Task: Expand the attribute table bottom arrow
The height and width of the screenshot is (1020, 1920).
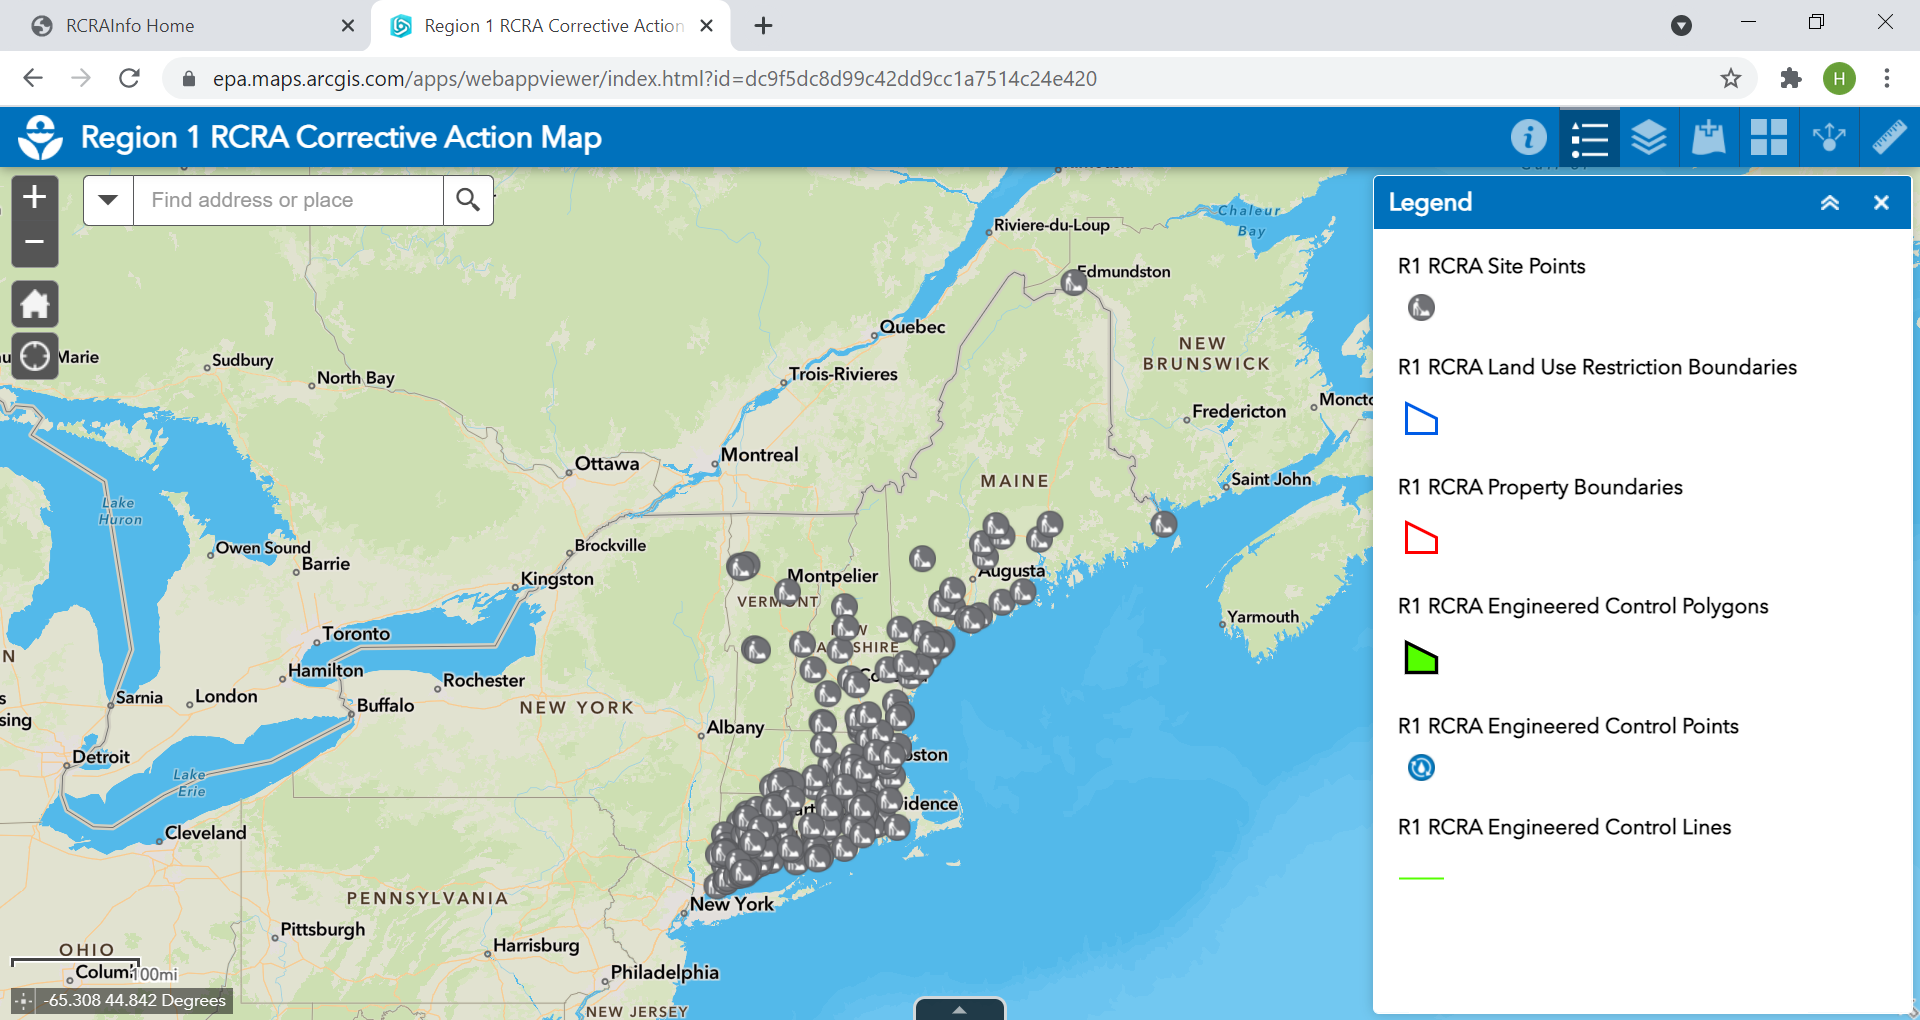Action: point(959,1009)
